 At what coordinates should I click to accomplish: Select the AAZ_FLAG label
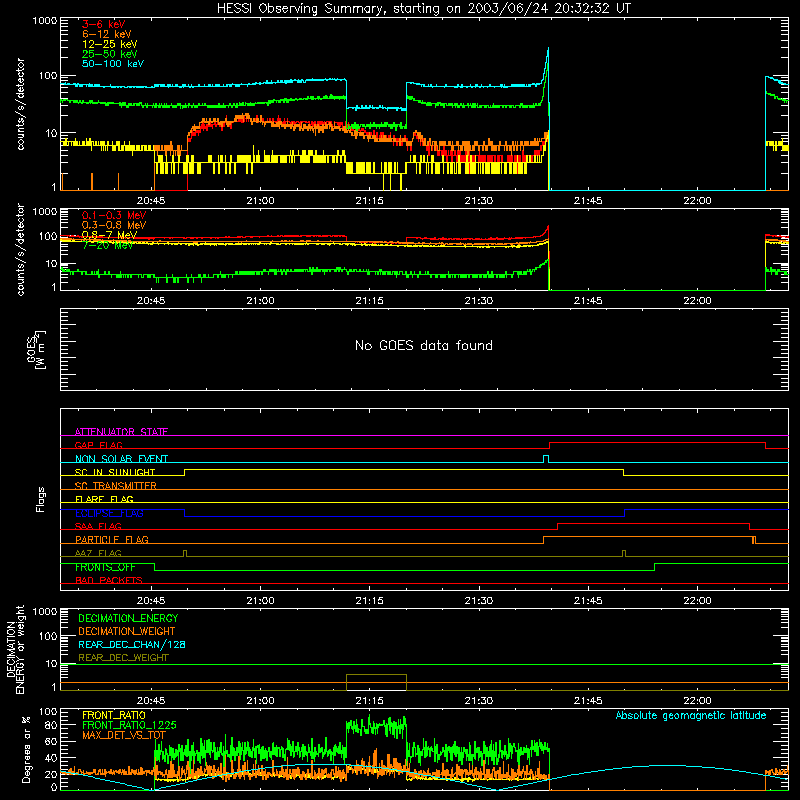98,553
